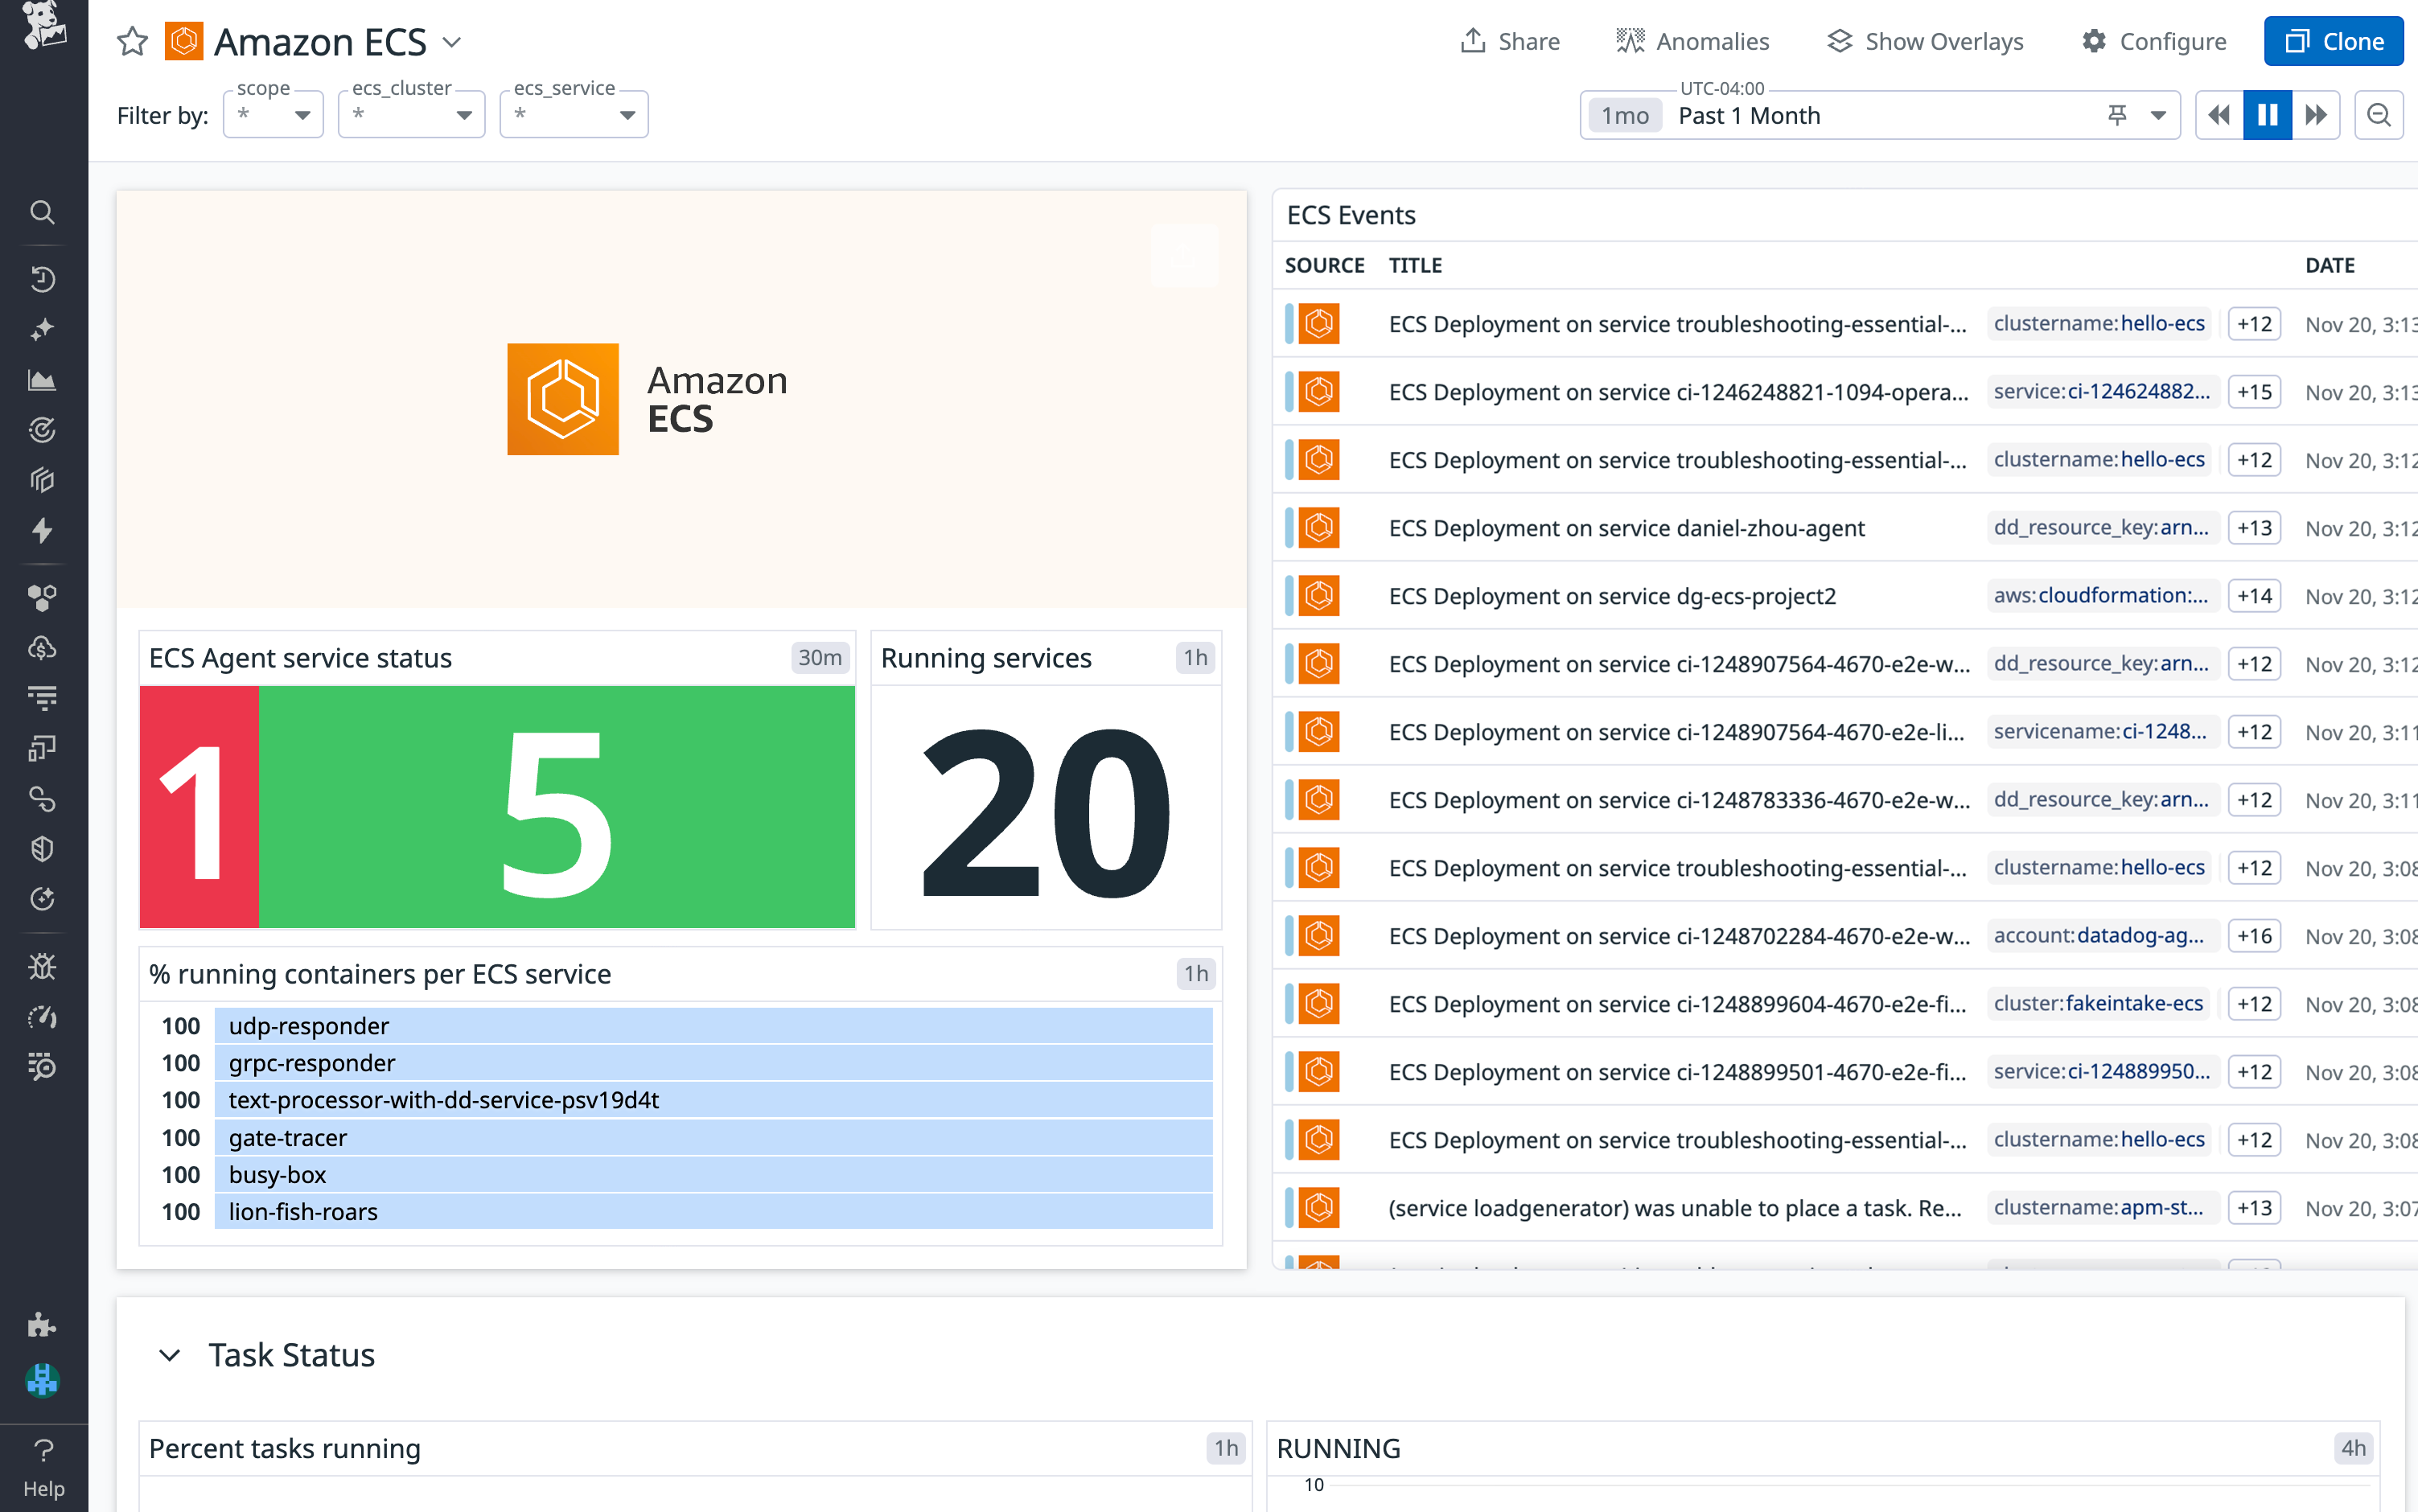Open the search tool in the sidebar
This screenshot has width=2418, height=1512.
(x=42, y=213)
